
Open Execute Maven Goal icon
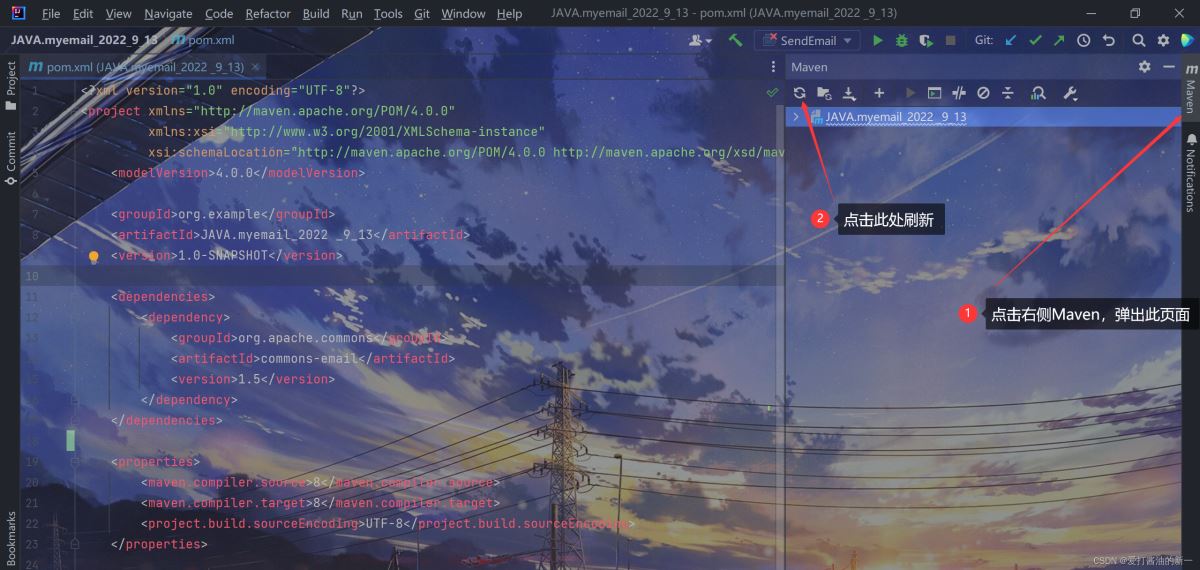coord(934,93)
